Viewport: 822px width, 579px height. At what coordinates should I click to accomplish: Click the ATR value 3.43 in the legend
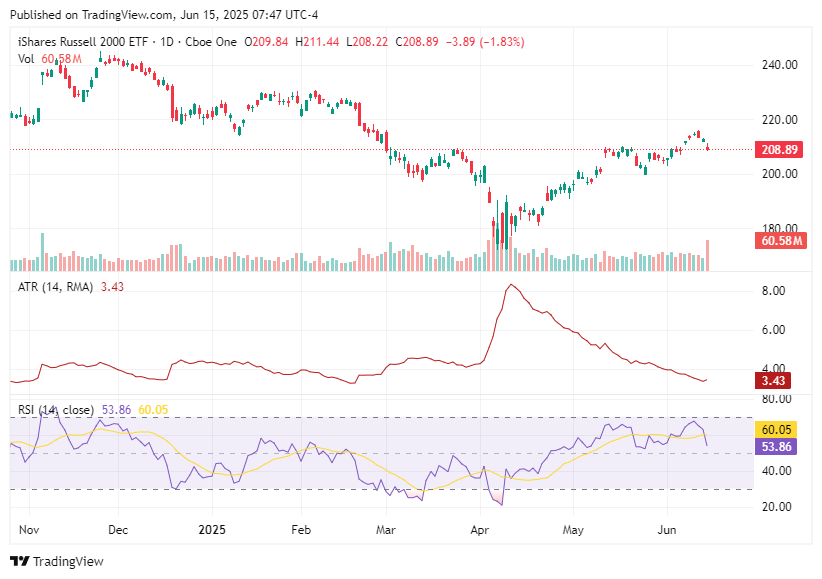(112, 287)
